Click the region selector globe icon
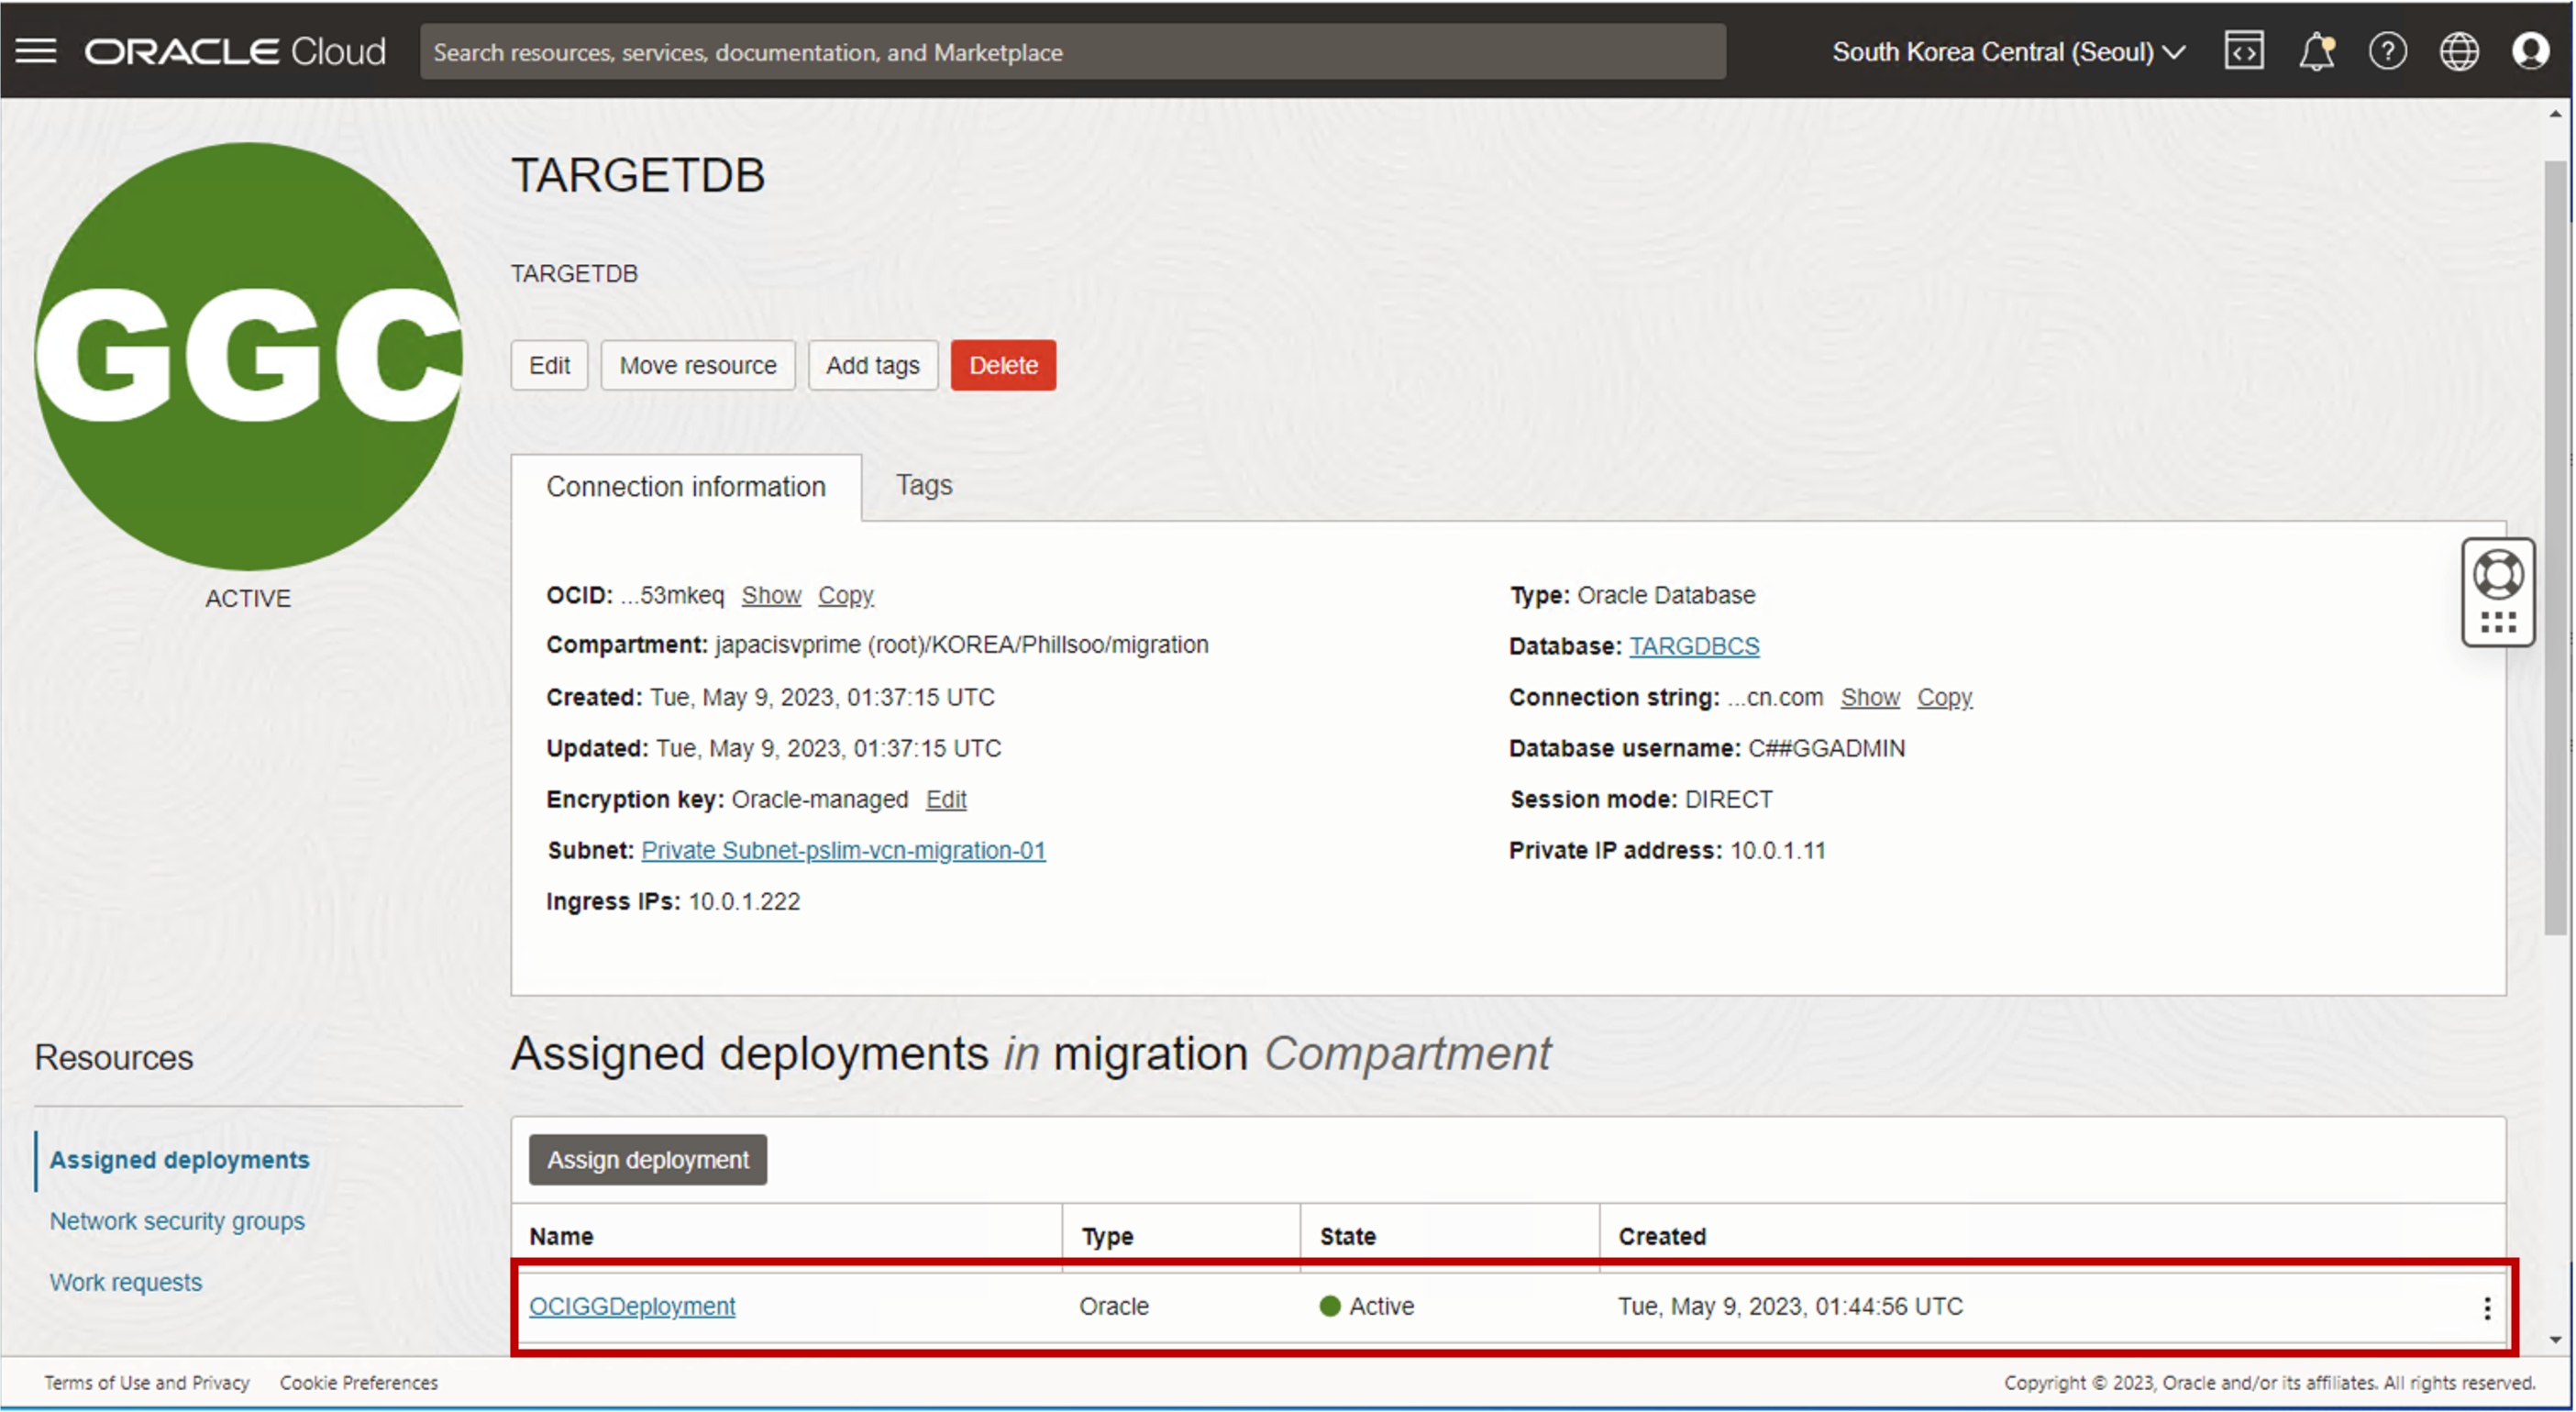Image resolution: width=2576 pixels, height=1412 pixels. click(2460, 50)
